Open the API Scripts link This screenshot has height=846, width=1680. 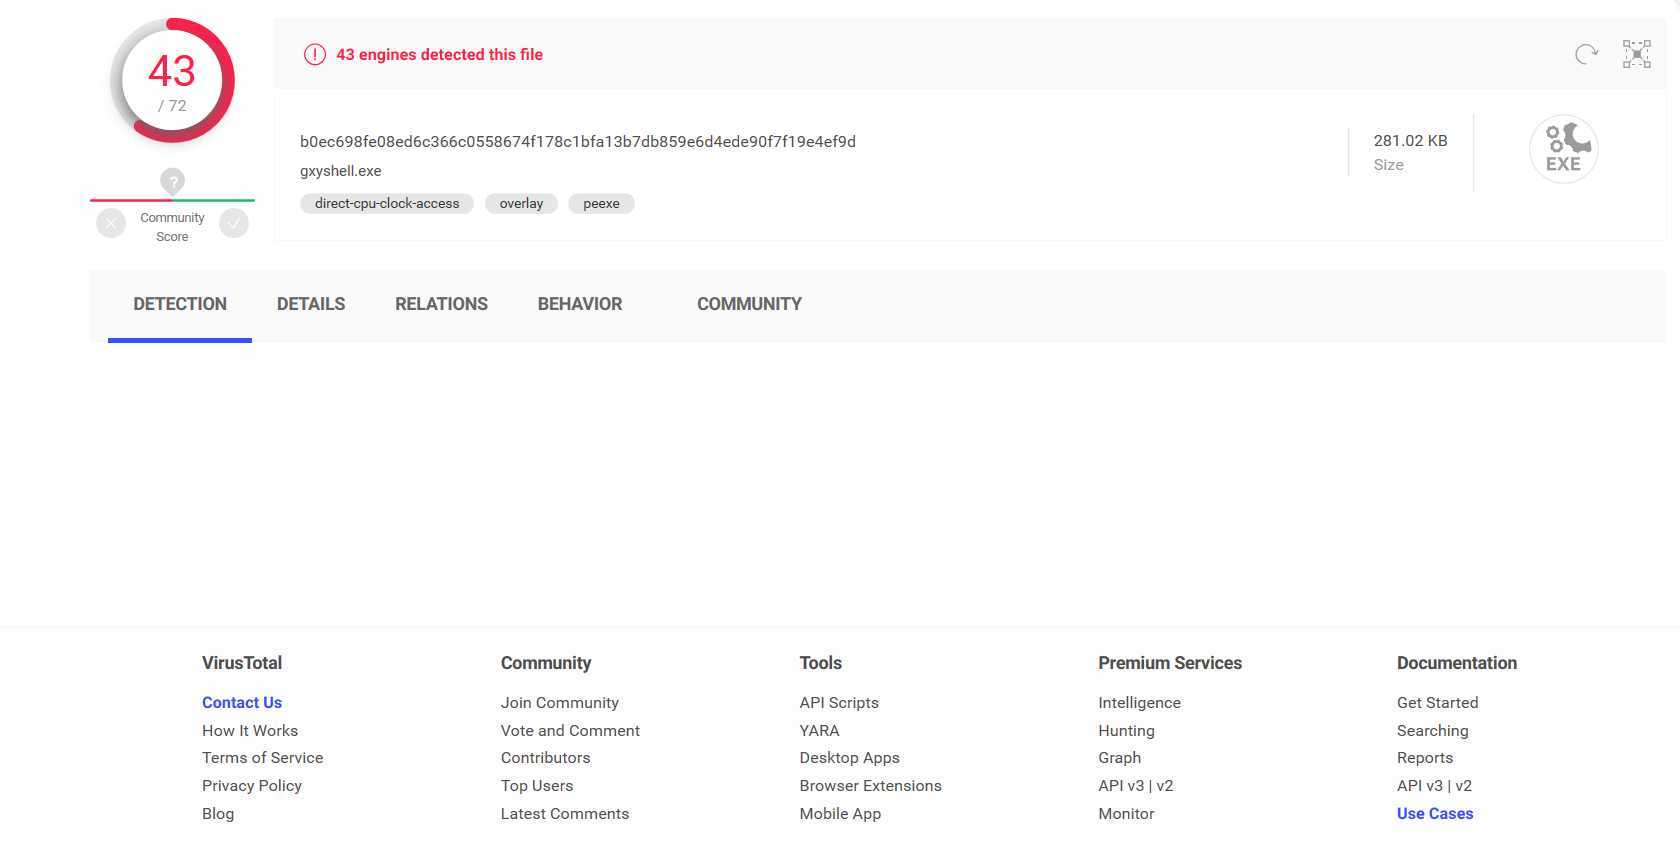(x=839, y=702)
